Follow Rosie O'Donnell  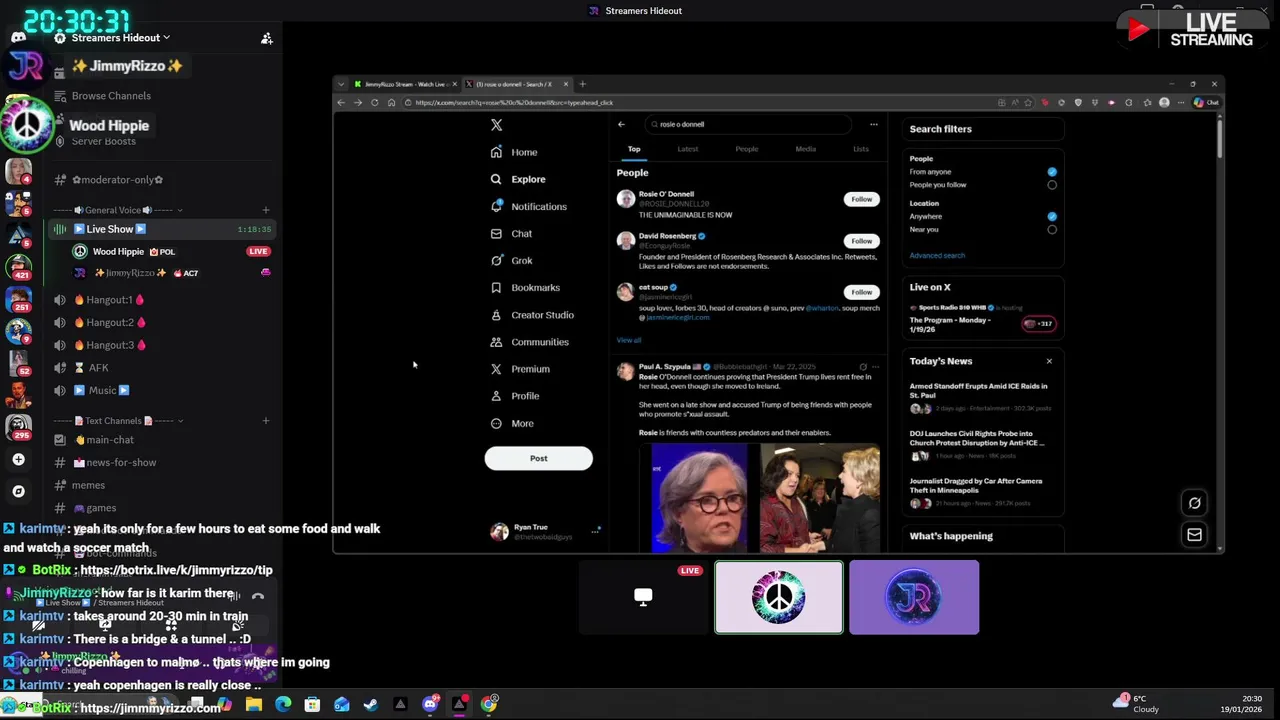(861, 199)
